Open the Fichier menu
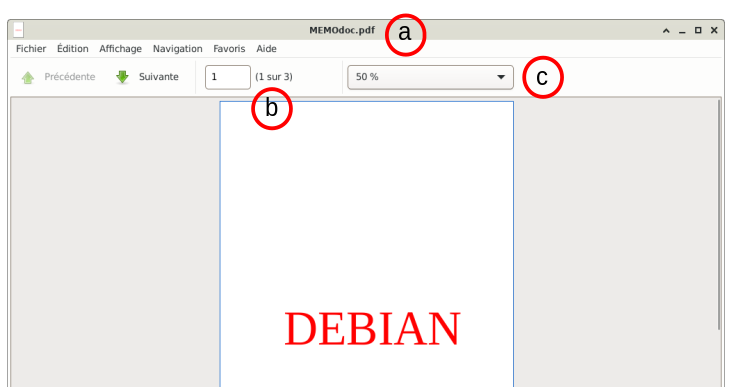The image size is (733, 387). (31, 49)
